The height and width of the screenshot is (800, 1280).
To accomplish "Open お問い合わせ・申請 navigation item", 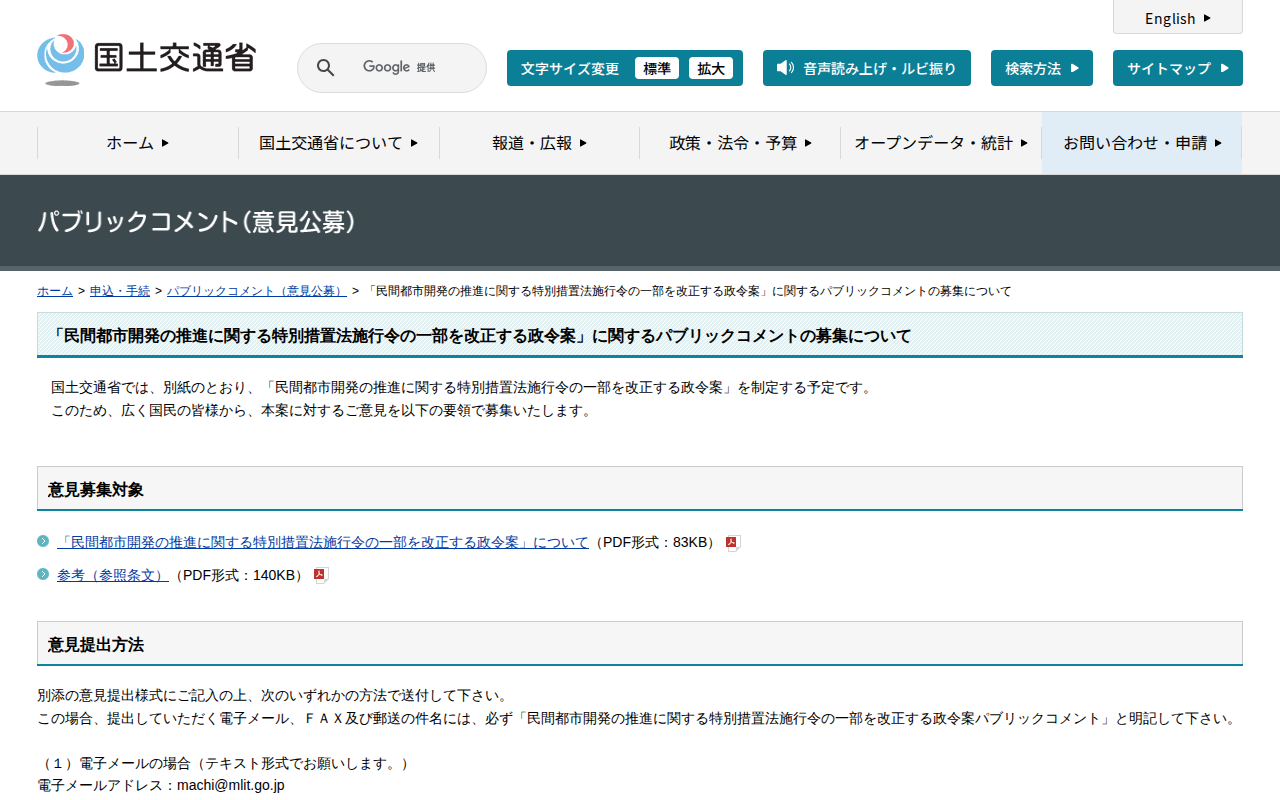I will 1142,143.
